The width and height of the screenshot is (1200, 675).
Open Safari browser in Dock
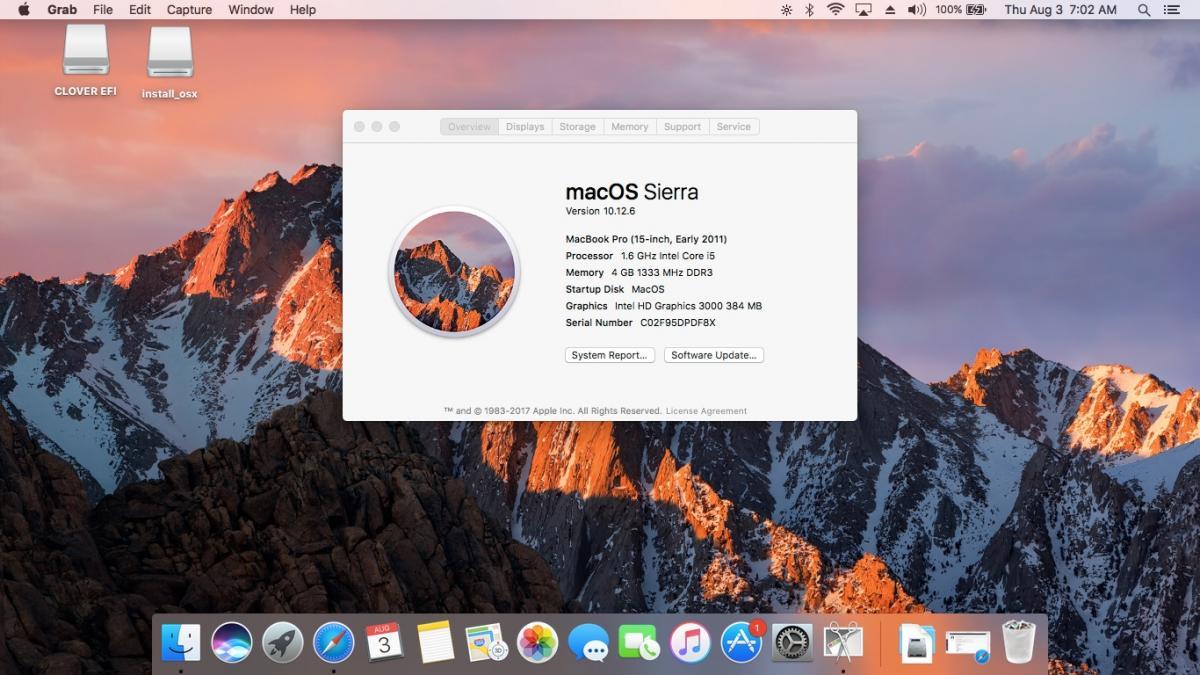coord(334,642)
